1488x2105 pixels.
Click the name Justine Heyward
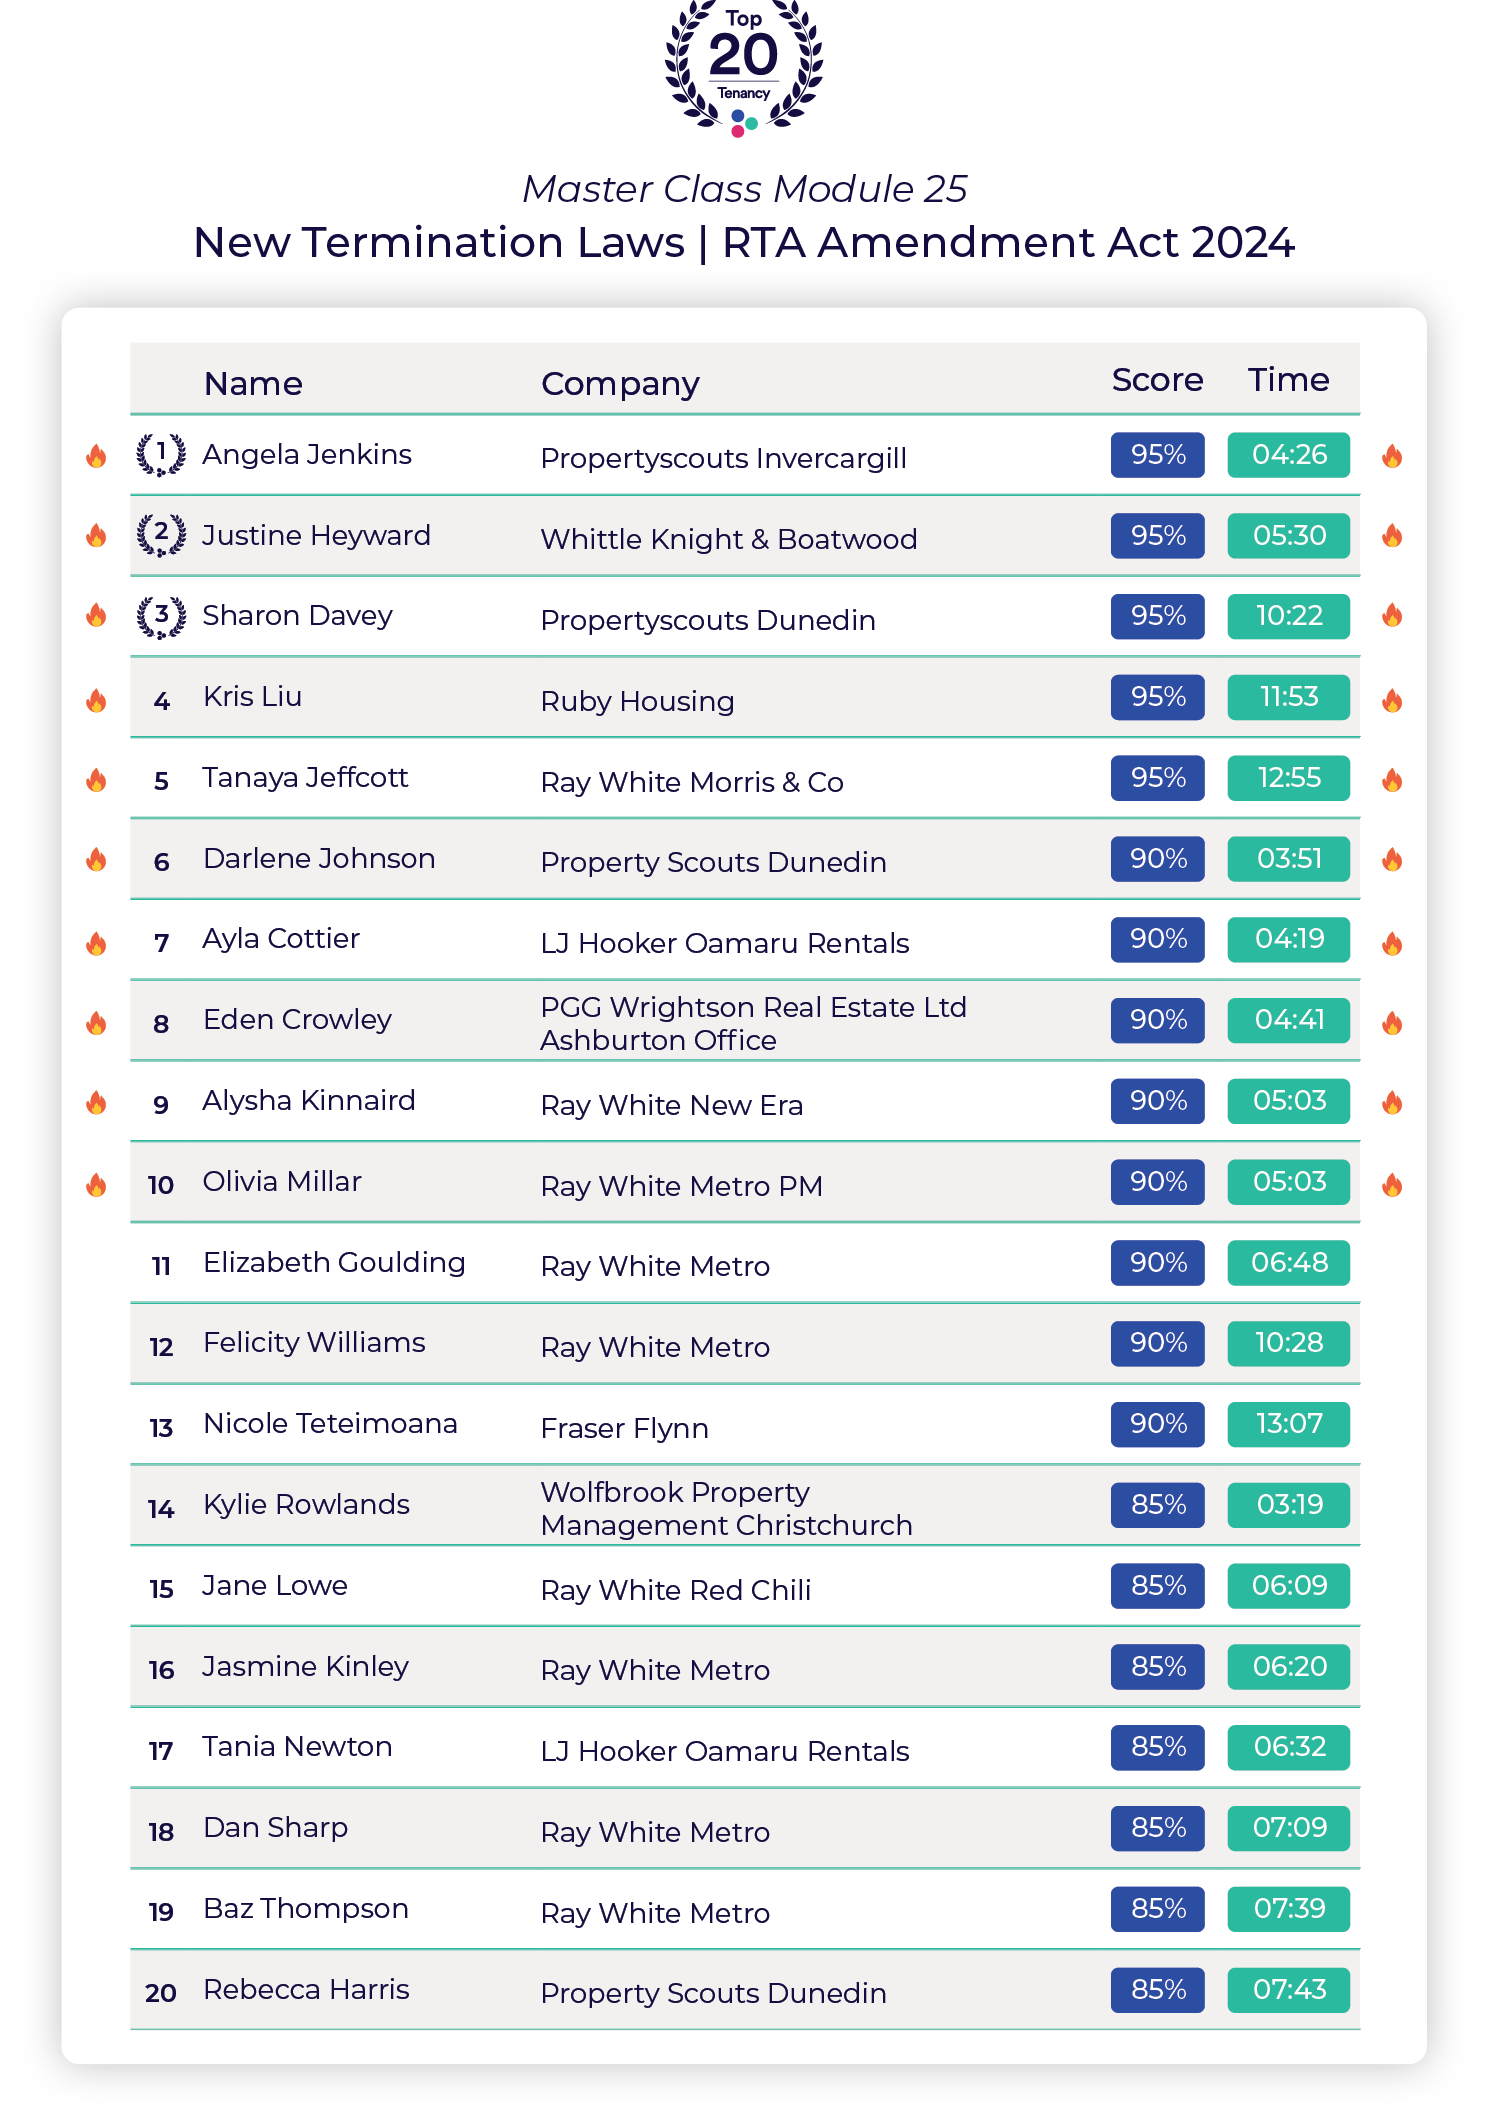316,535
